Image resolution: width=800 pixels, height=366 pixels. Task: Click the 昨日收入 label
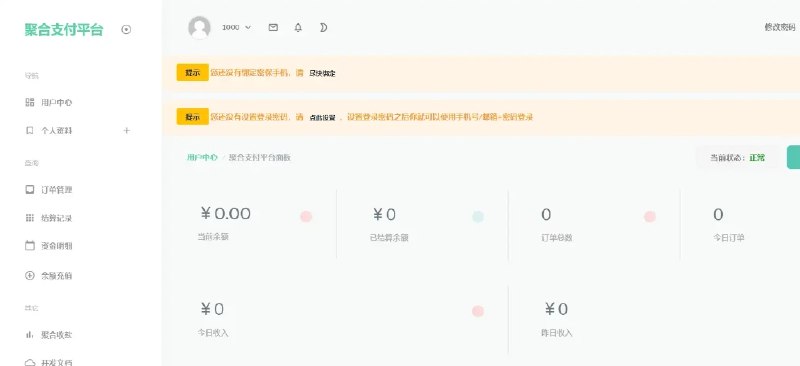[x=557, y=333]
